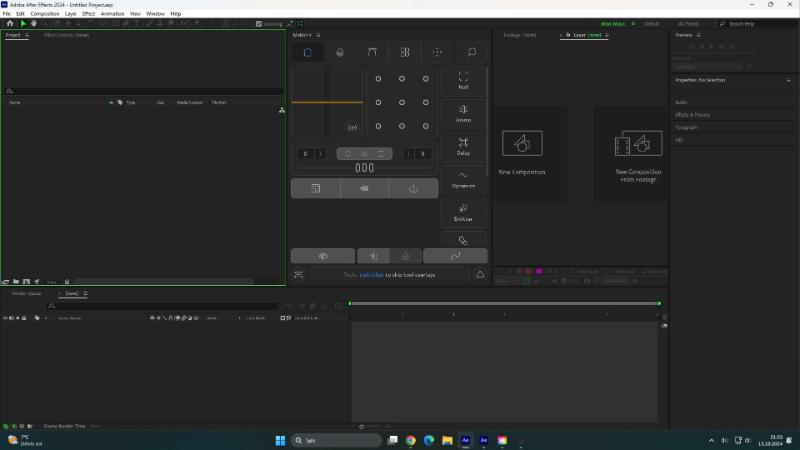Select the center anchor point circle
The height and width of the screenshot is (450, 800).
(x=402, y=103)
